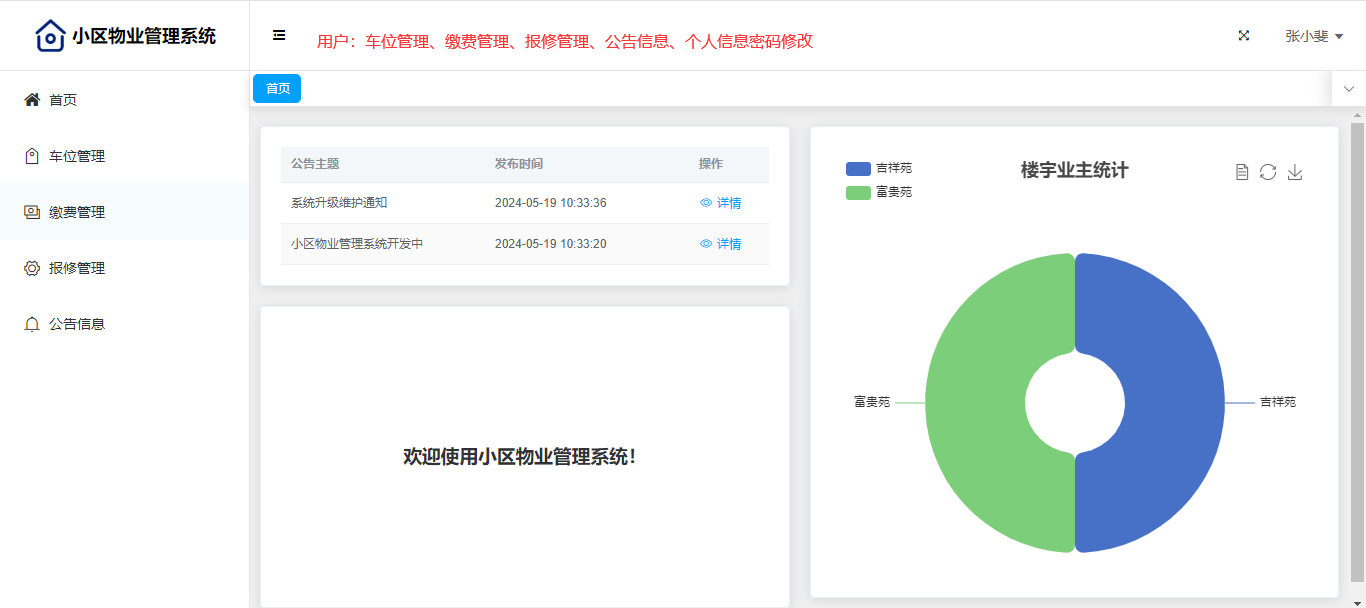View 详情 for 系统升级维护通知
1366x608 pixels.
point(721,203)
